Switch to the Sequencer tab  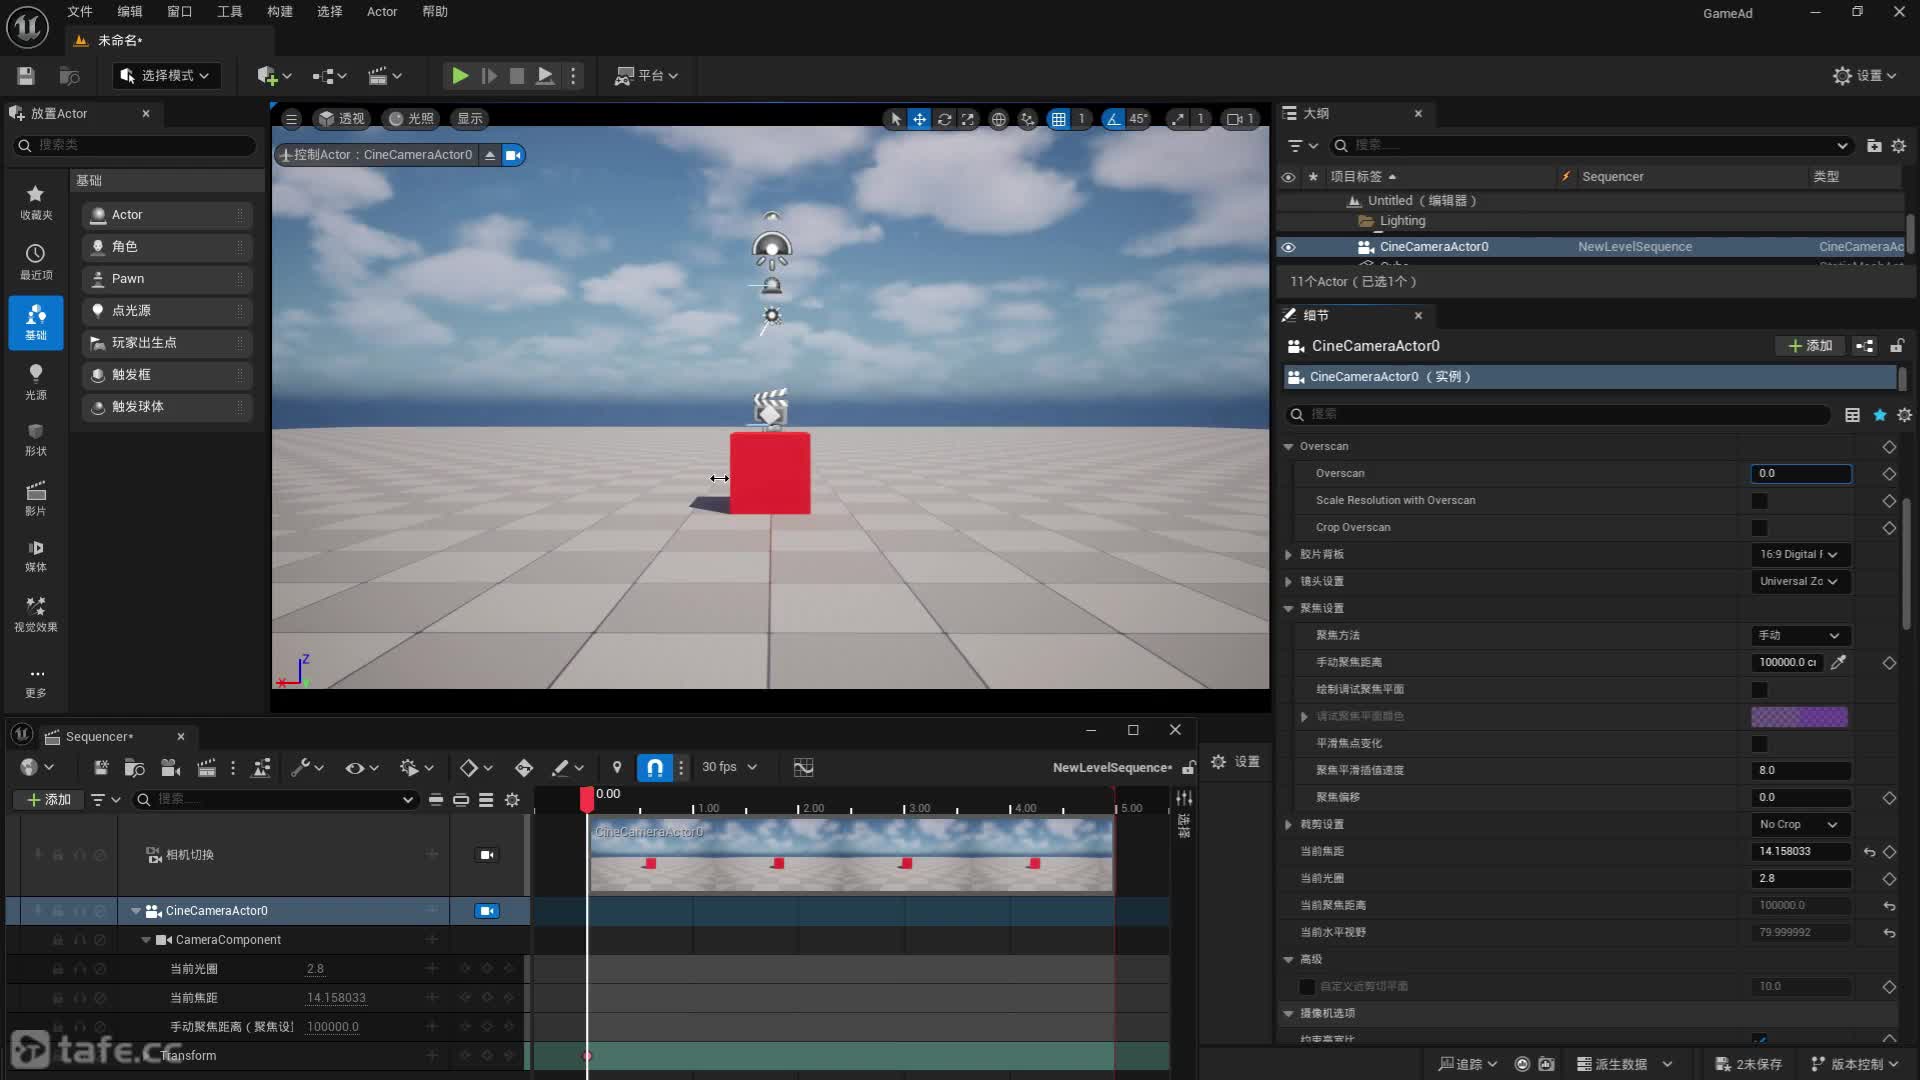[x=98, y=737]
